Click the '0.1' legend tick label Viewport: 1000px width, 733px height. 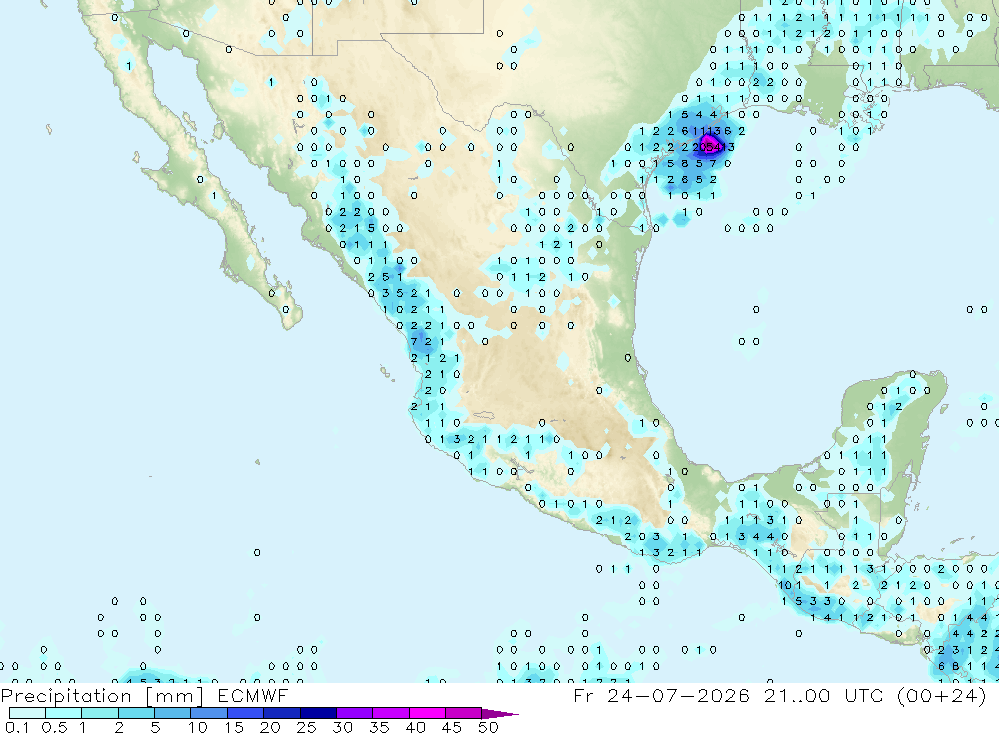[x=17, y=727]
